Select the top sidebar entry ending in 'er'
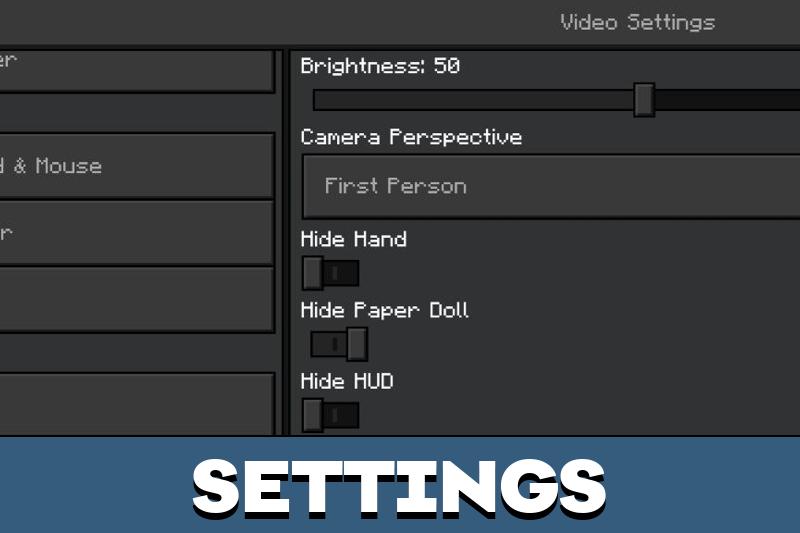 (136, 71)
